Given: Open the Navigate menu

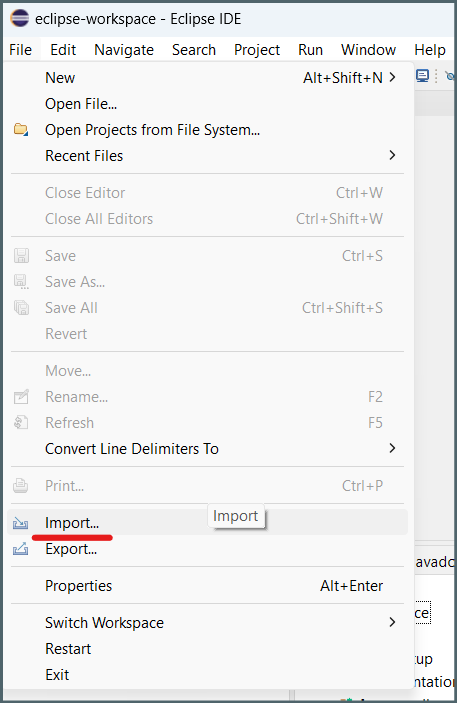Looking at the screenshot, I should tap(124, 50).
